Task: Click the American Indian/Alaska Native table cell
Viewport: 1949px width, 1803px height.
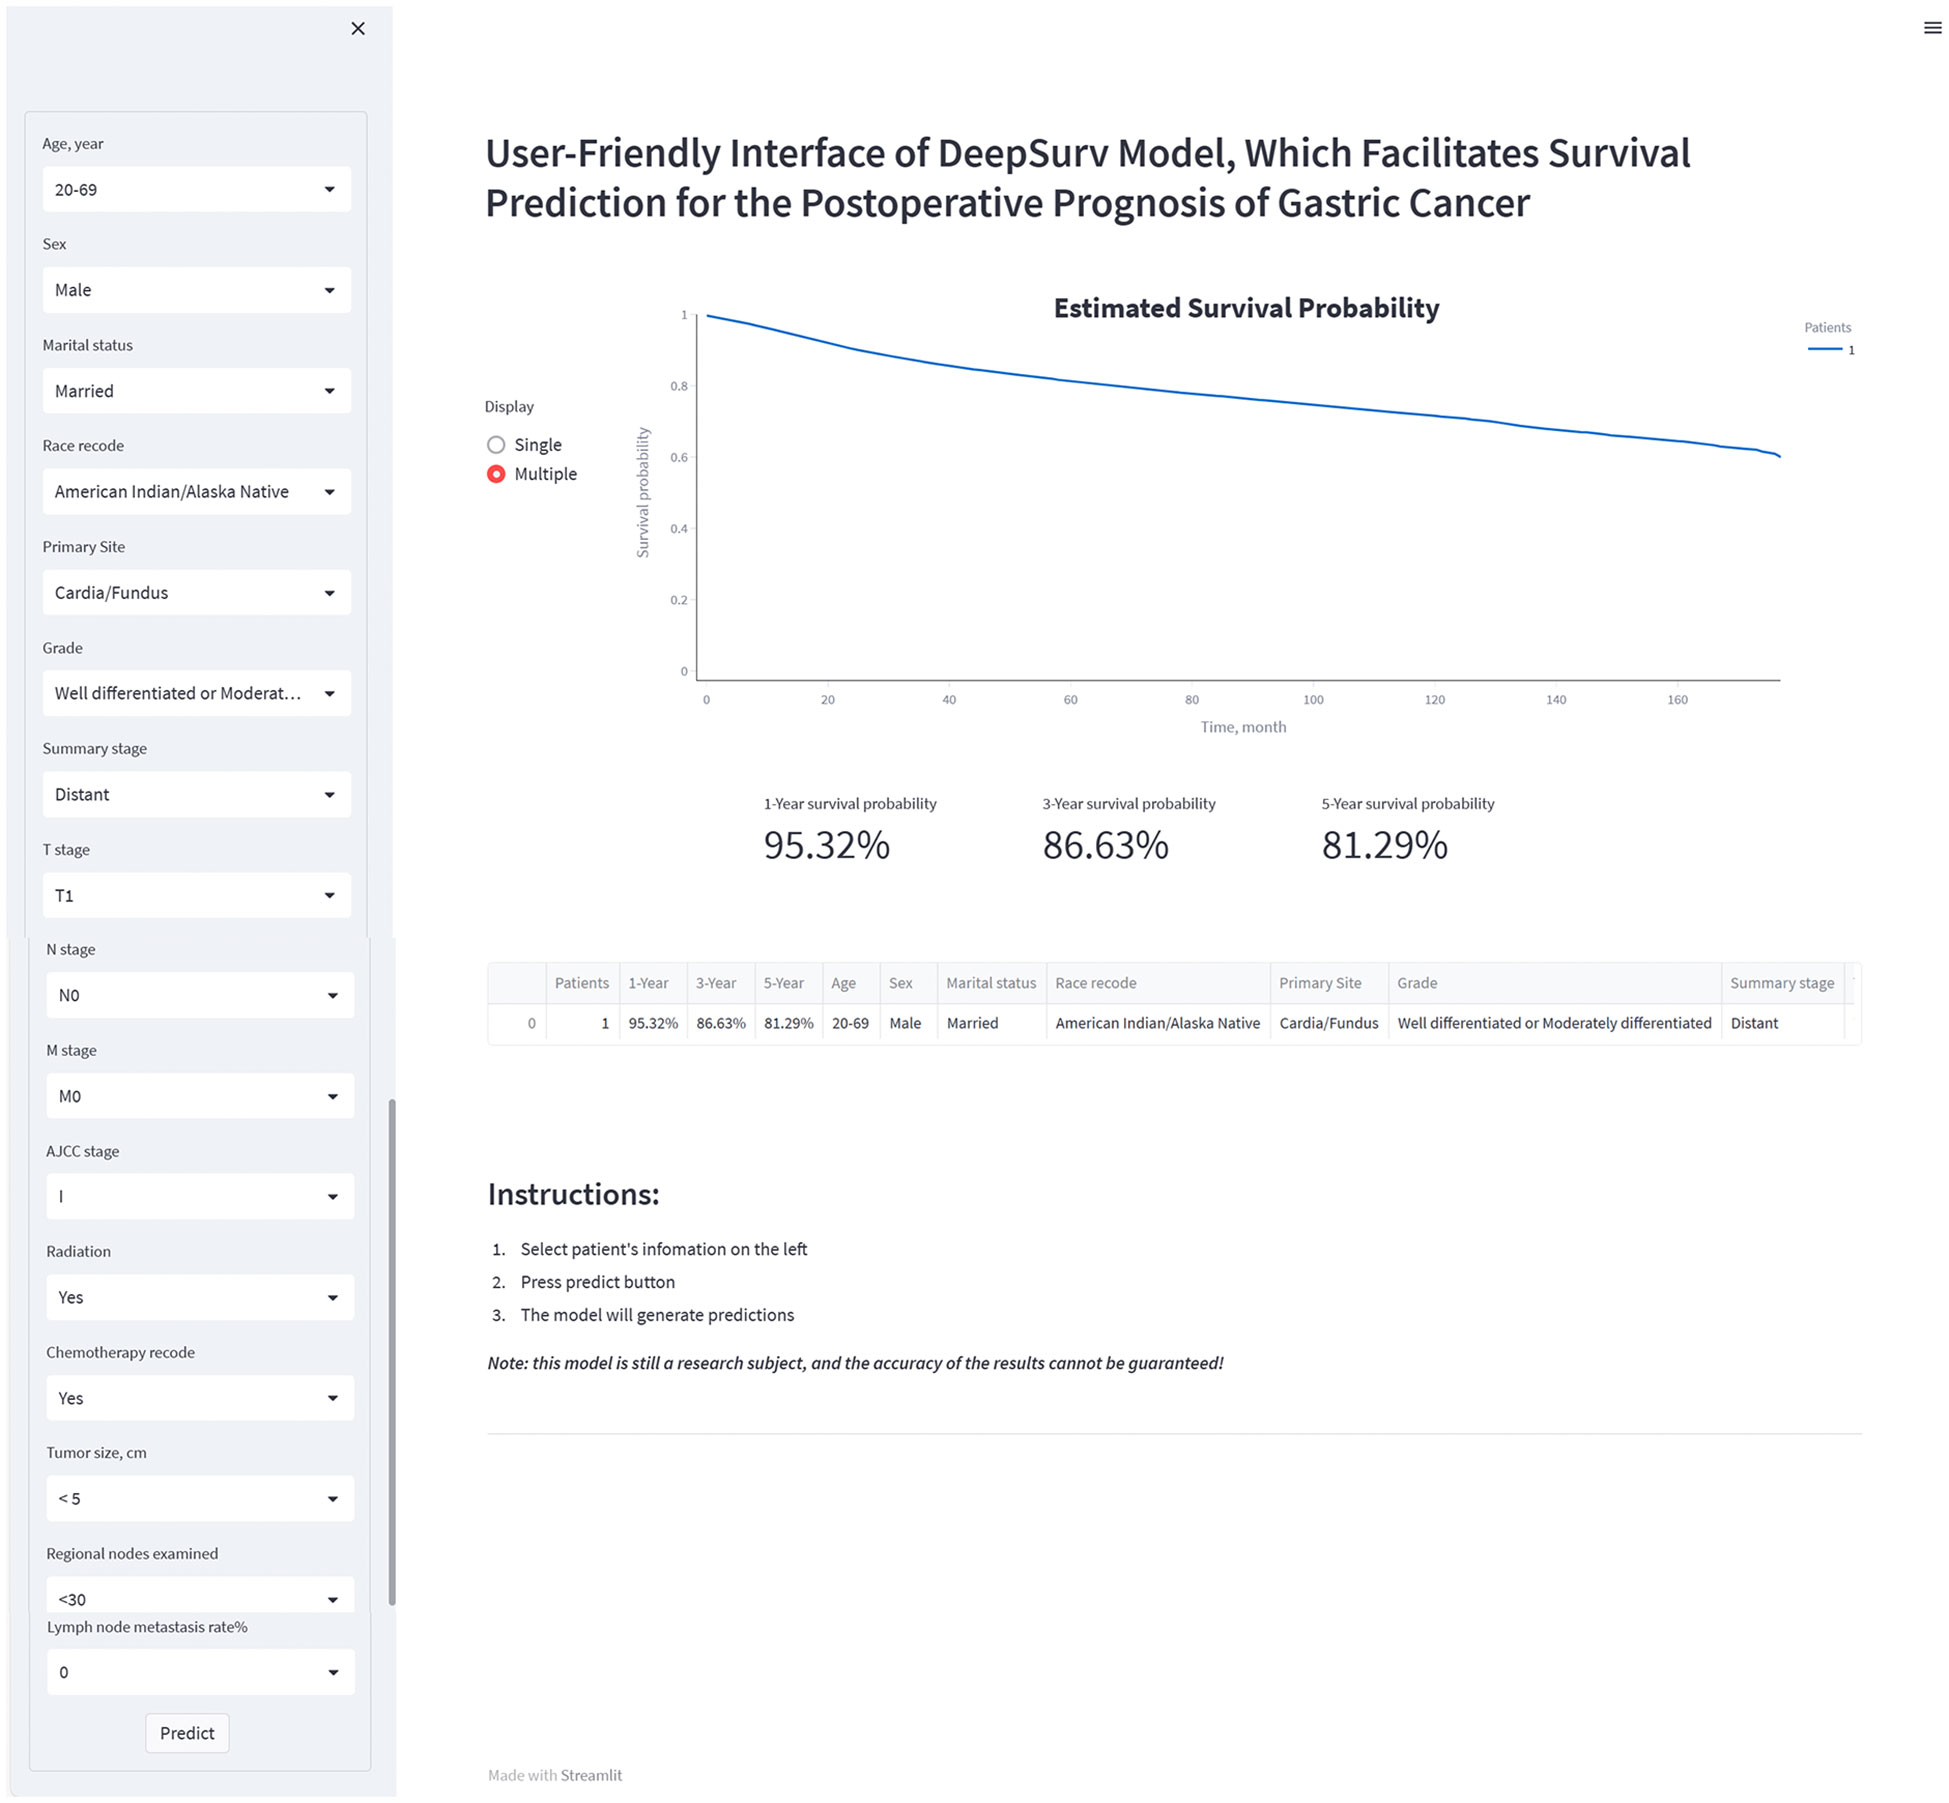Action: coord(1158,1023)
